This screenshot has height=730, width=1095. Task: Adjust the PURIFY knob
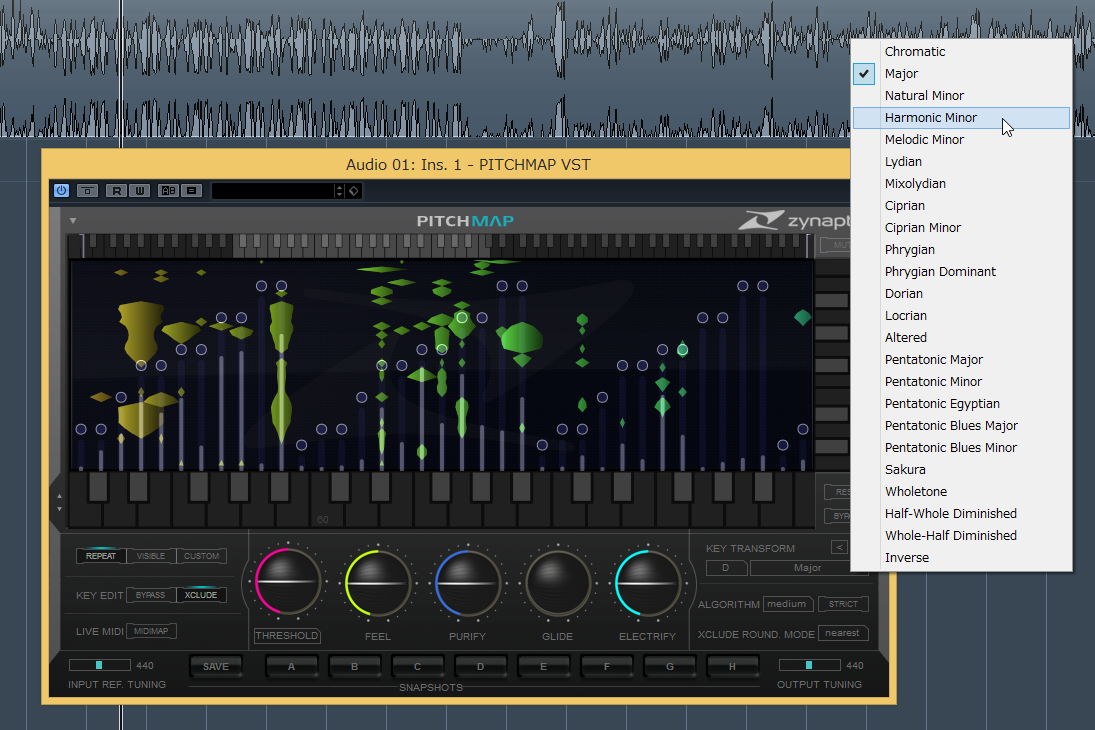coord(467,582)
